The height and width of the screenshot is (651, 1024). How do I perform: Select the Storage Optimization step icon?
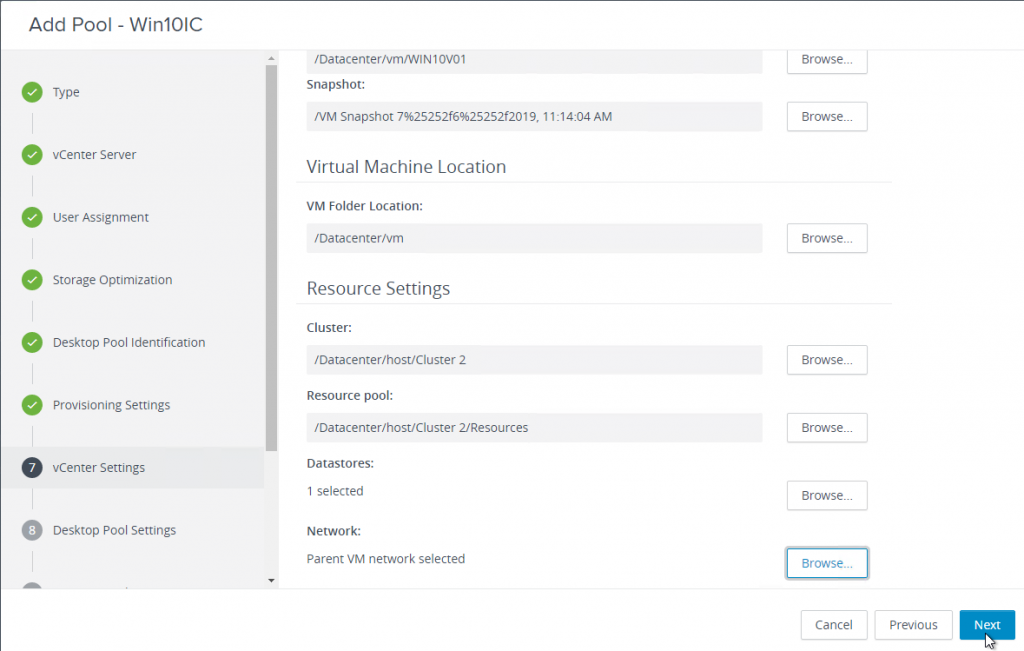click(x=31, y=279)
